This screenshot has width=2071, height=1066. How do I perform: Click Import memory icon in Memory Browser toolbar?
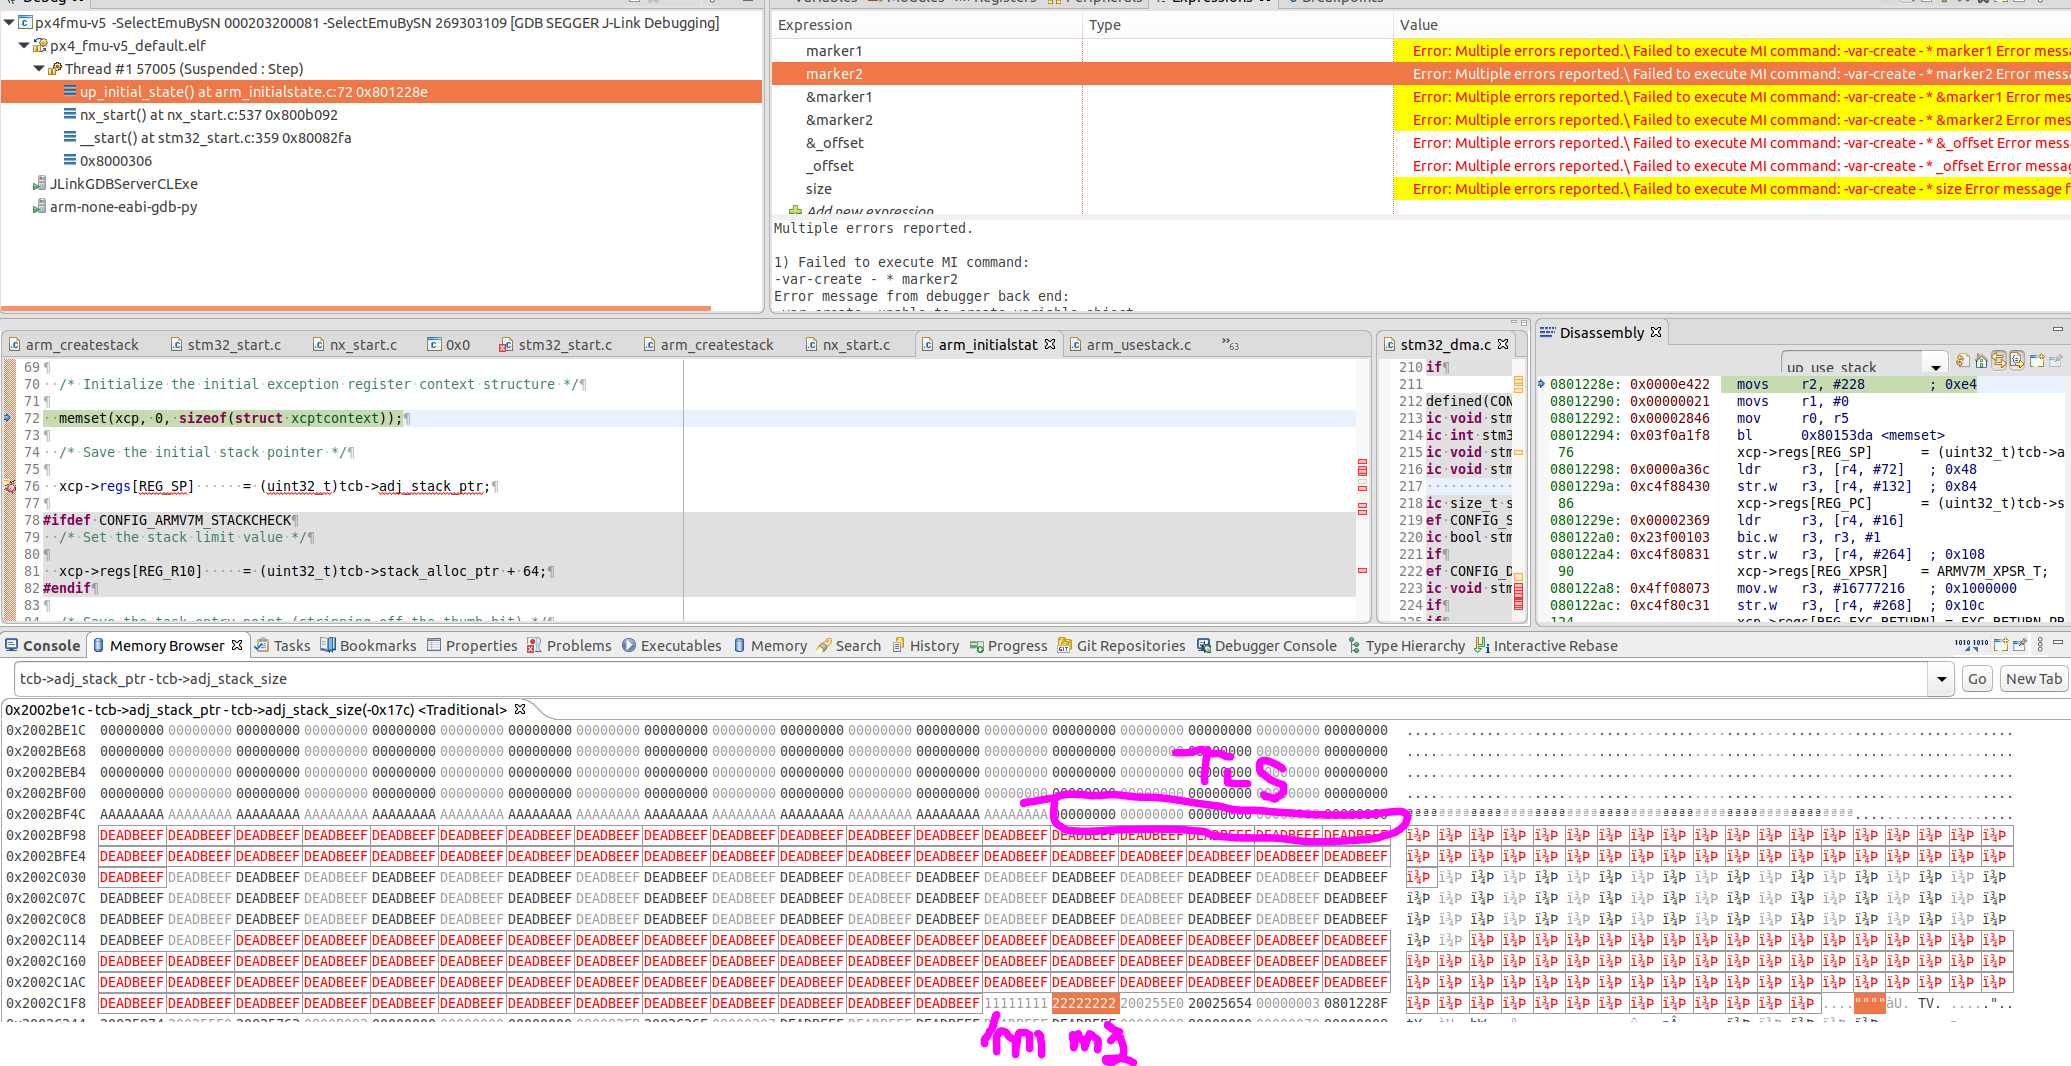pos(1963,645)
